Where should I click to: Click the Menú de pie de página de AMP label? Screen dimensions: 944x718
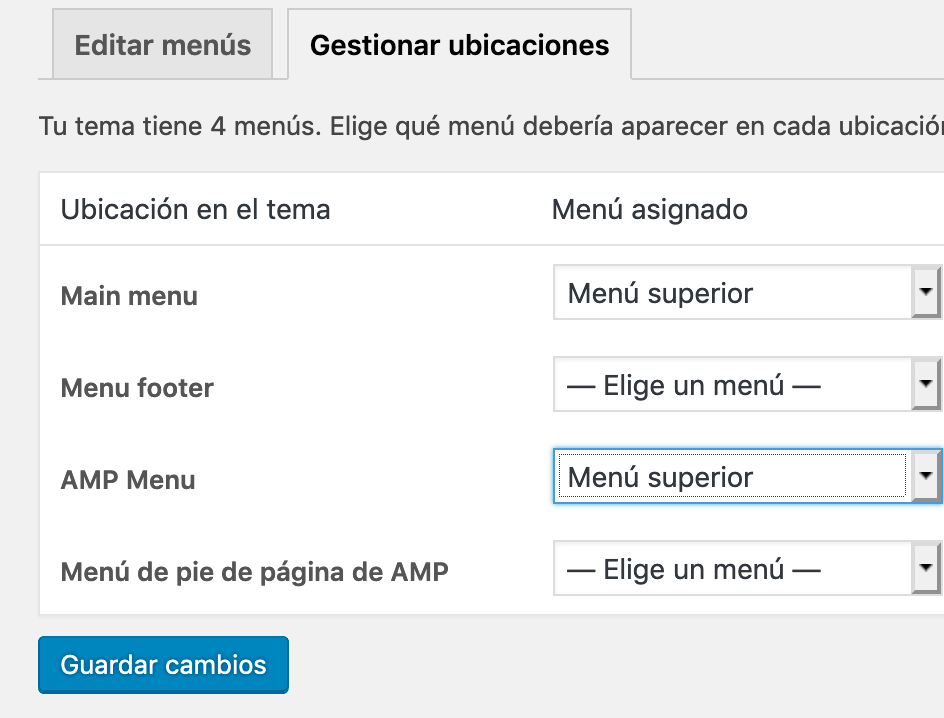[x=255, y=572]
